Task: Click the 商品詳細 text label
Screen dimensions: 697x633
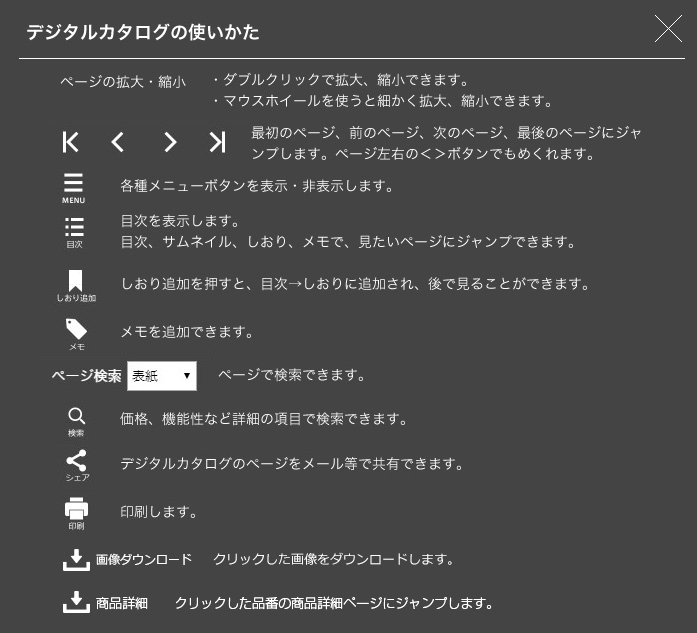Action: [x=122, y=603]
